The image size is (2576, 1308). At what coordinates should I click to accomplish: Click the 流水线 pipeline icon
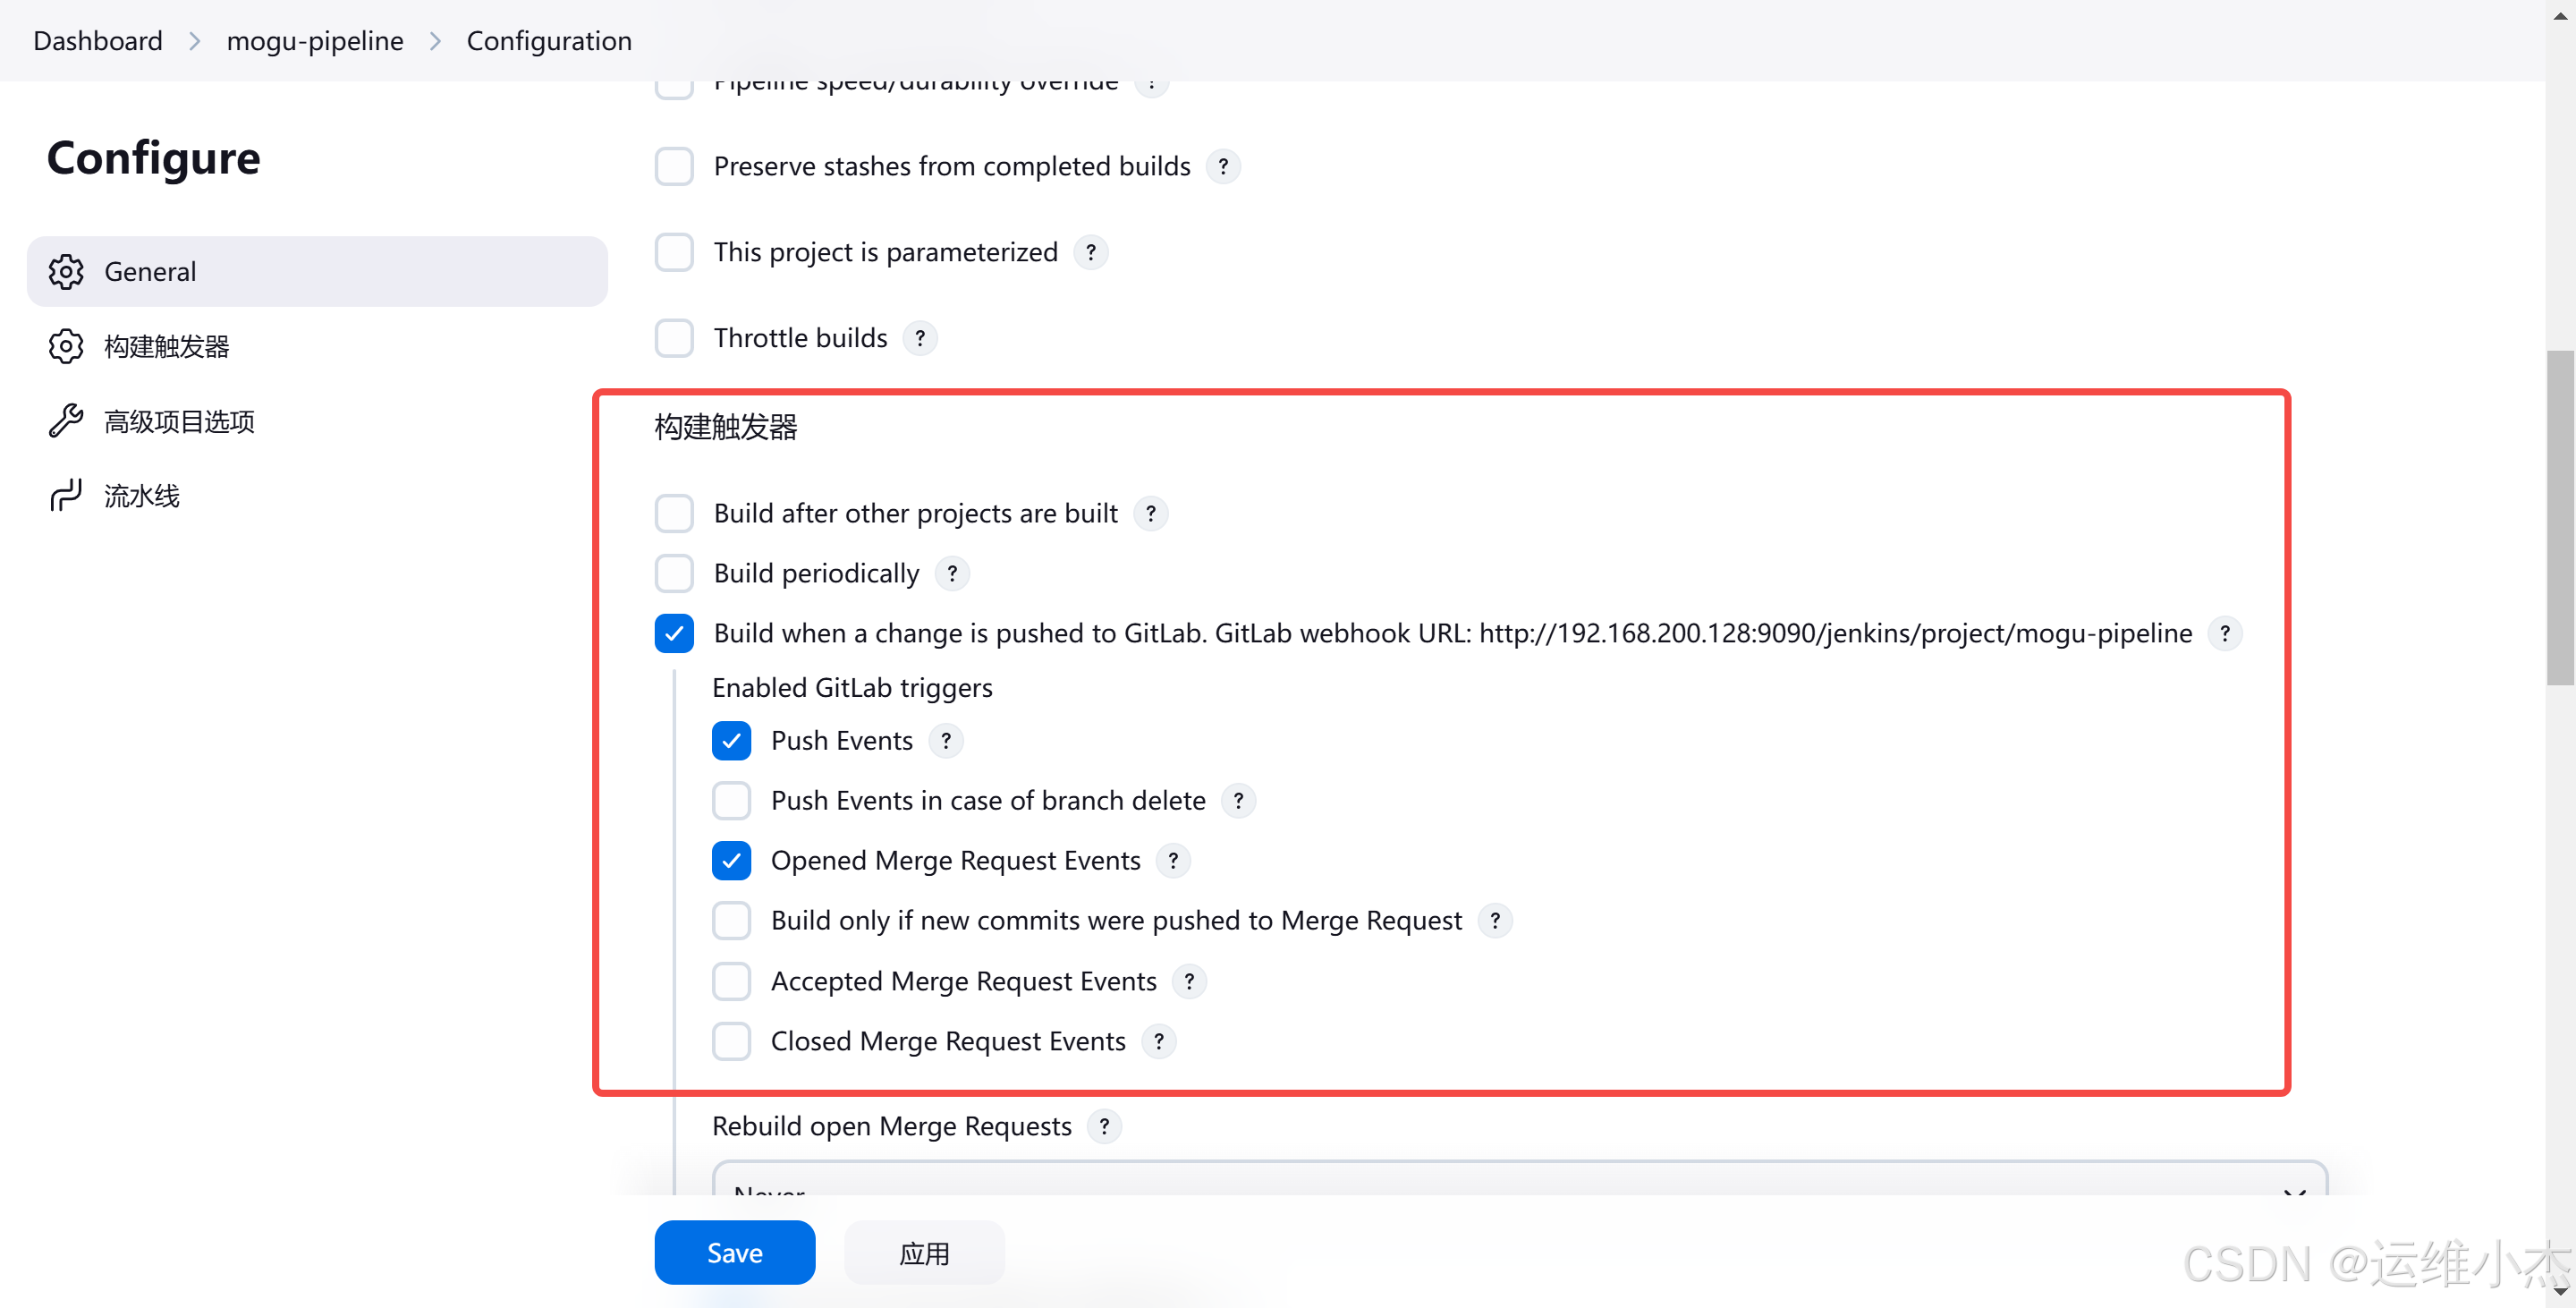[66, 496]
